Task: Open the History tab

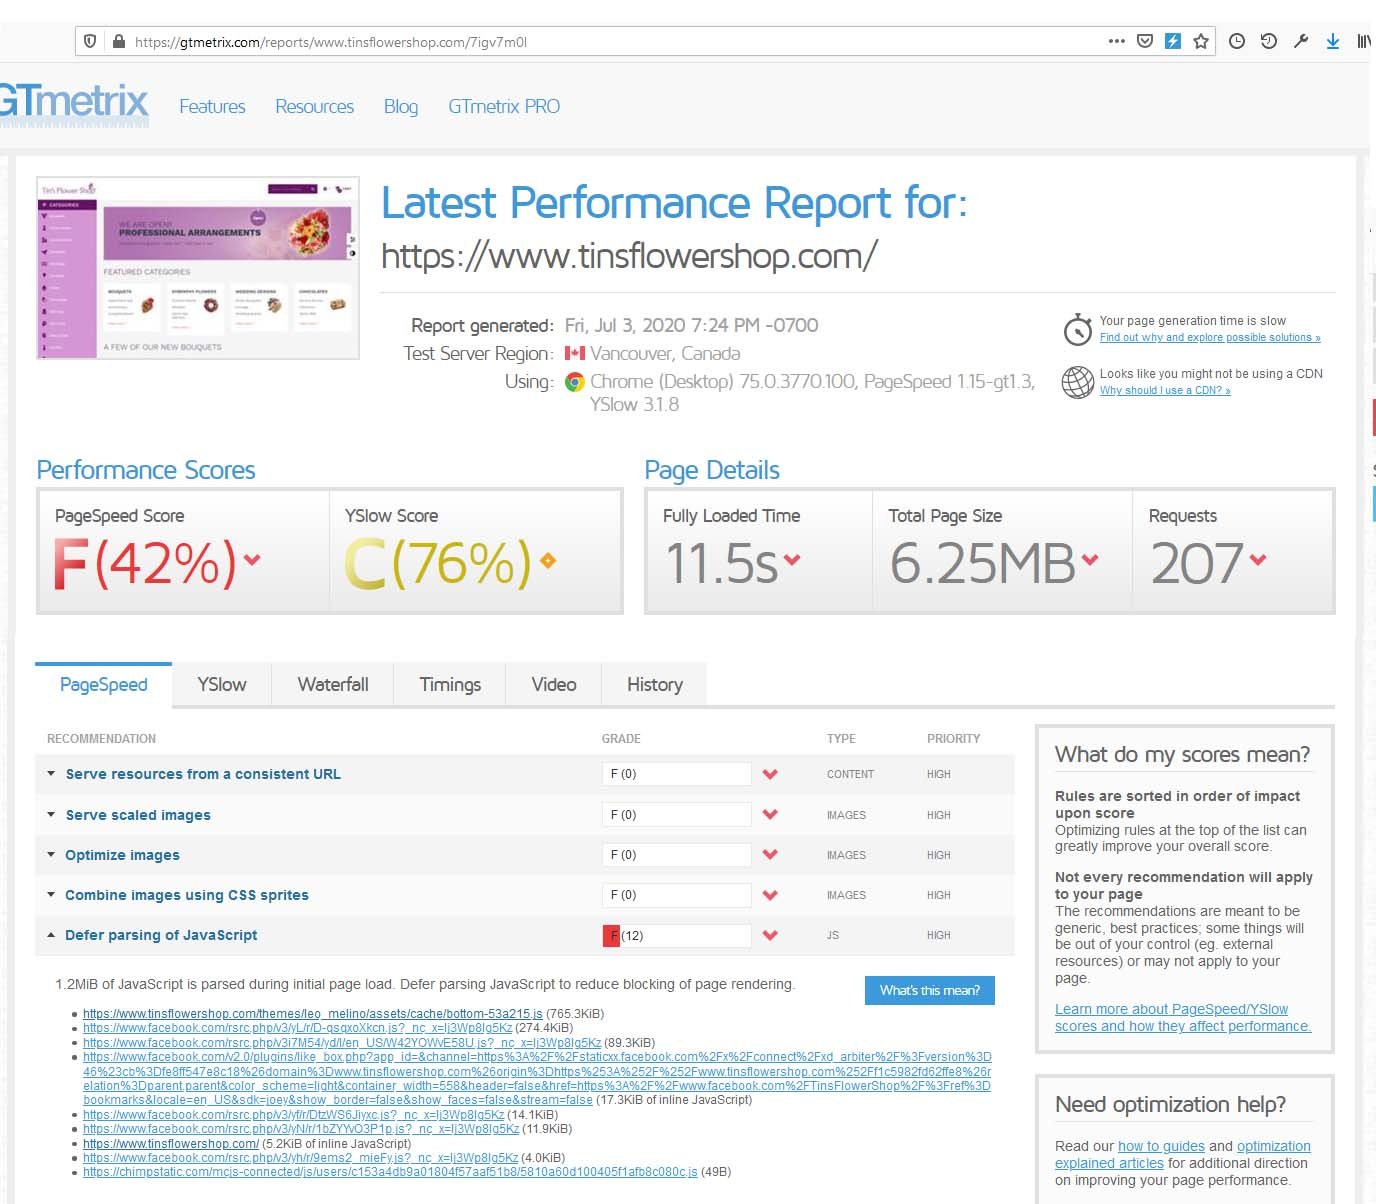Action: coord(655,685)
